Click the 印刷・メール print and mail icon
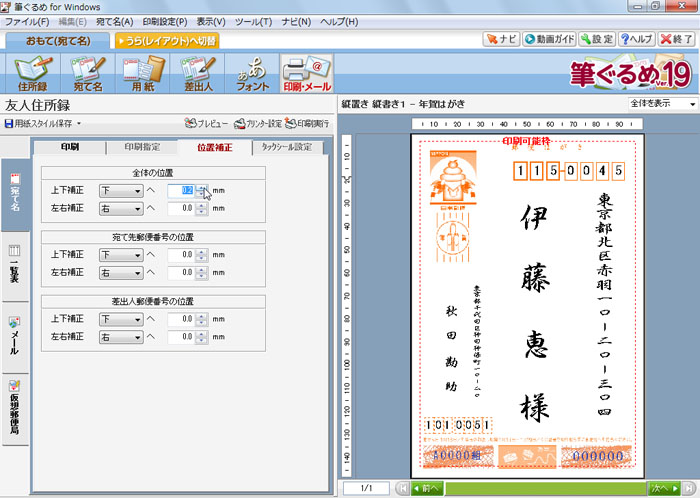This screenshot has width=700, height=498. (306, 74)
